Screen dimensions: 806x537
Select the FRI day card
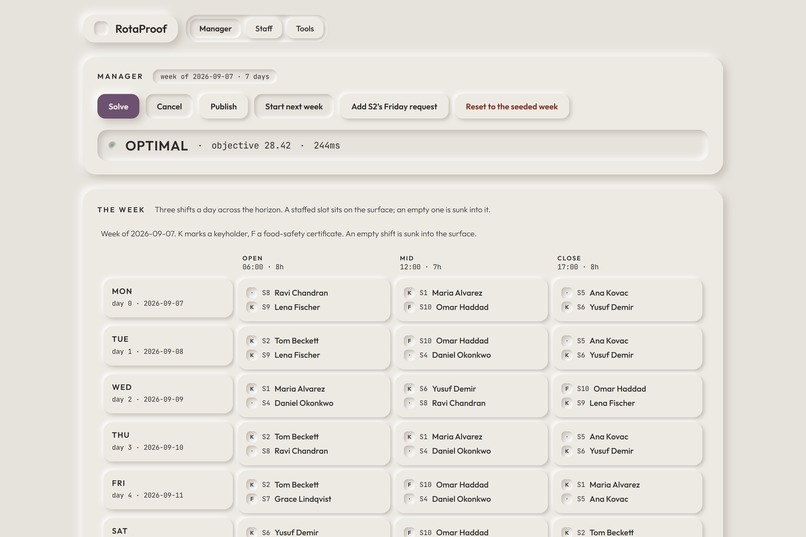168,489
